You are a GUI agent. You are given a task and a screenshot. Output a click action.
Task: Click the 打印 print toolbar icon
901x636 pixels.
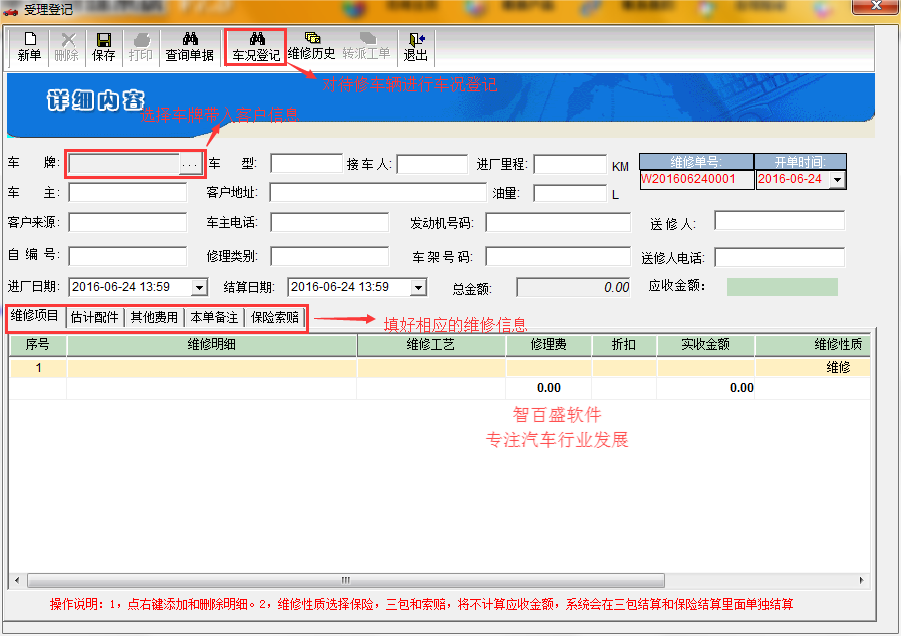coord(140,47)
